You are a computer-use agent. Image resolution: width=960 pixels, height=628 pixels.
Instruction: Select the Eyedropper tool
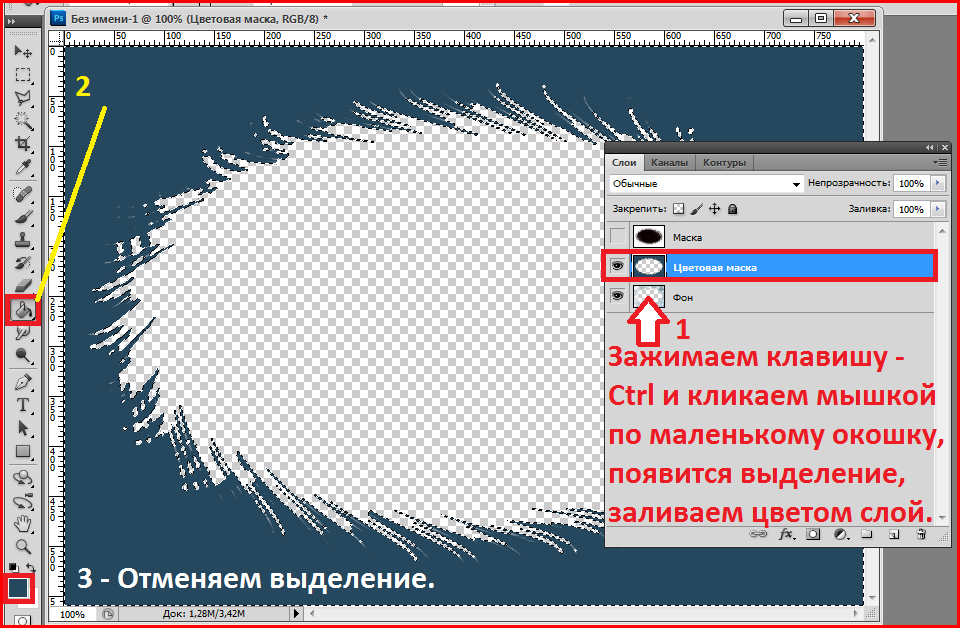[x=23, y=166]
